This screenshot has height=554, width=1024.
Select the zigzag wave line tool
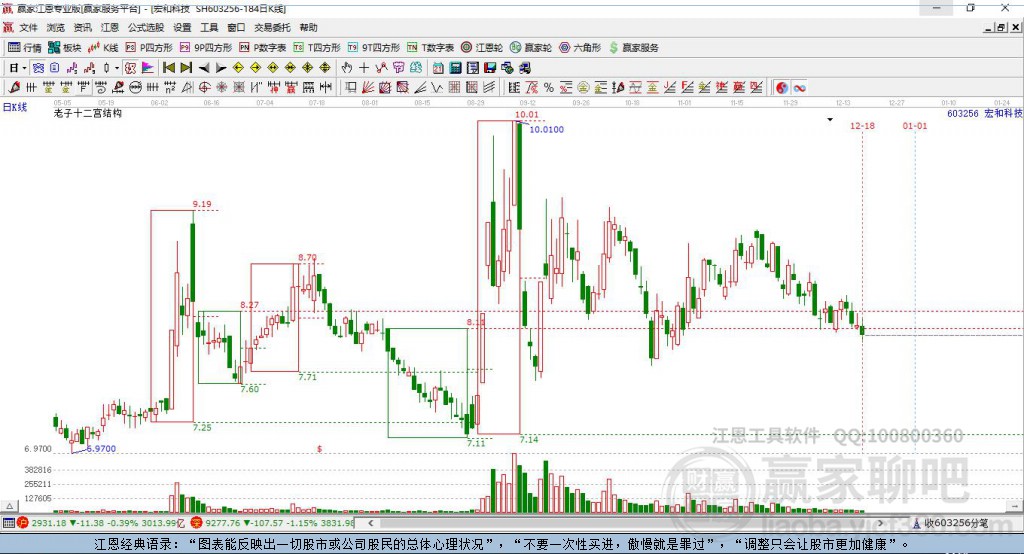[x=437, y=87]
